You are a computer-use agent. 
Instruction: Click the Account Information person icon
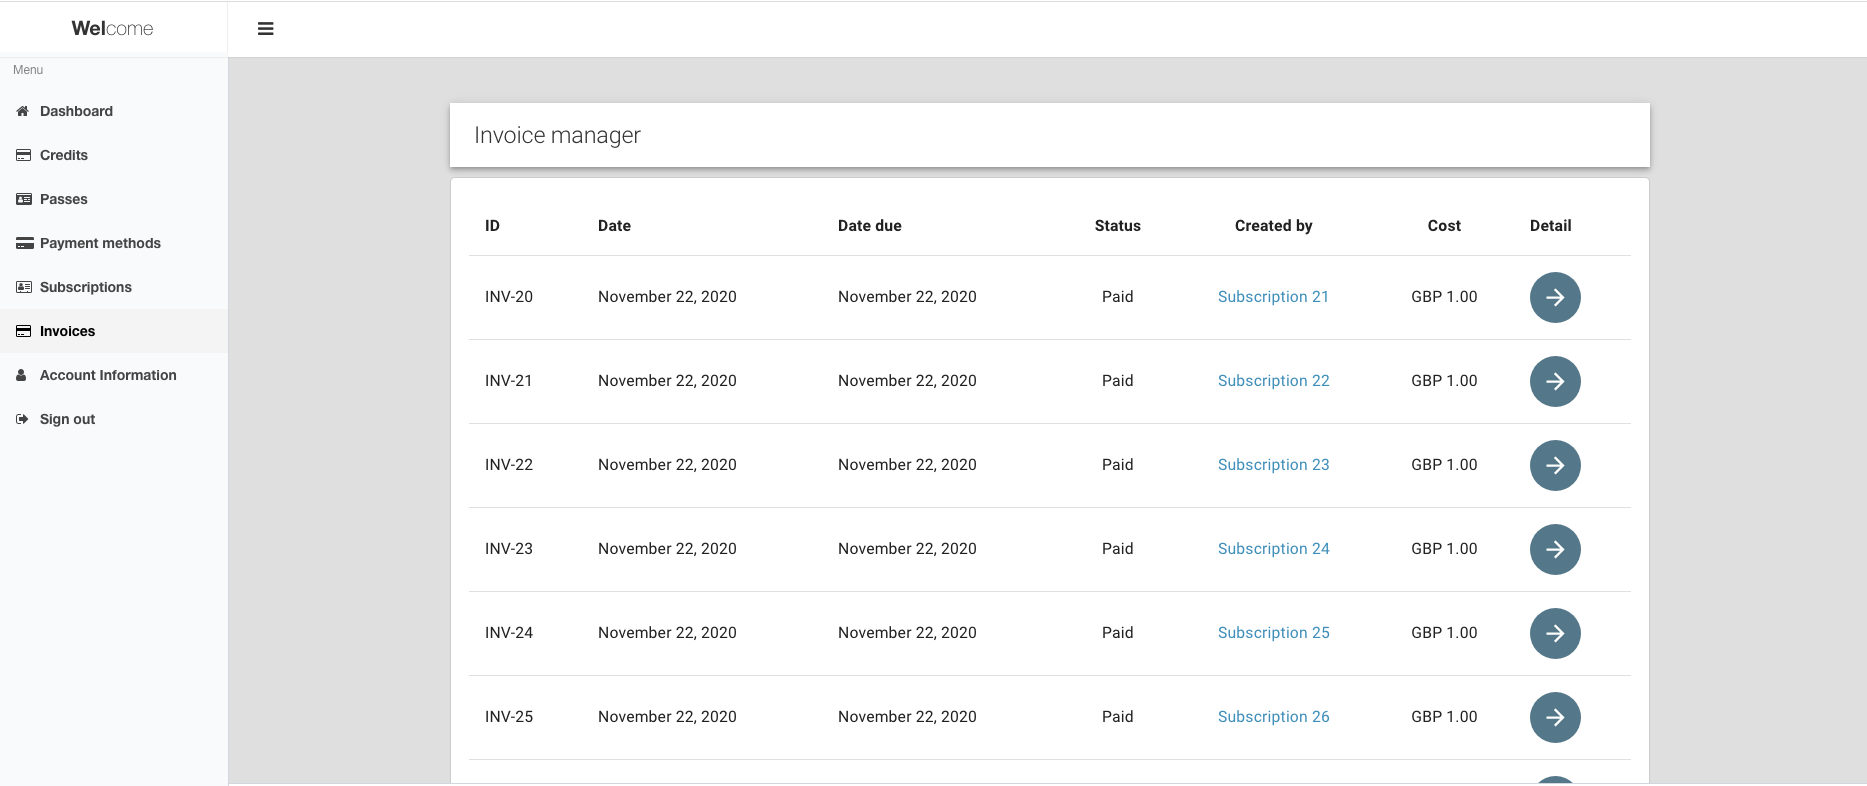click(21, 375)
